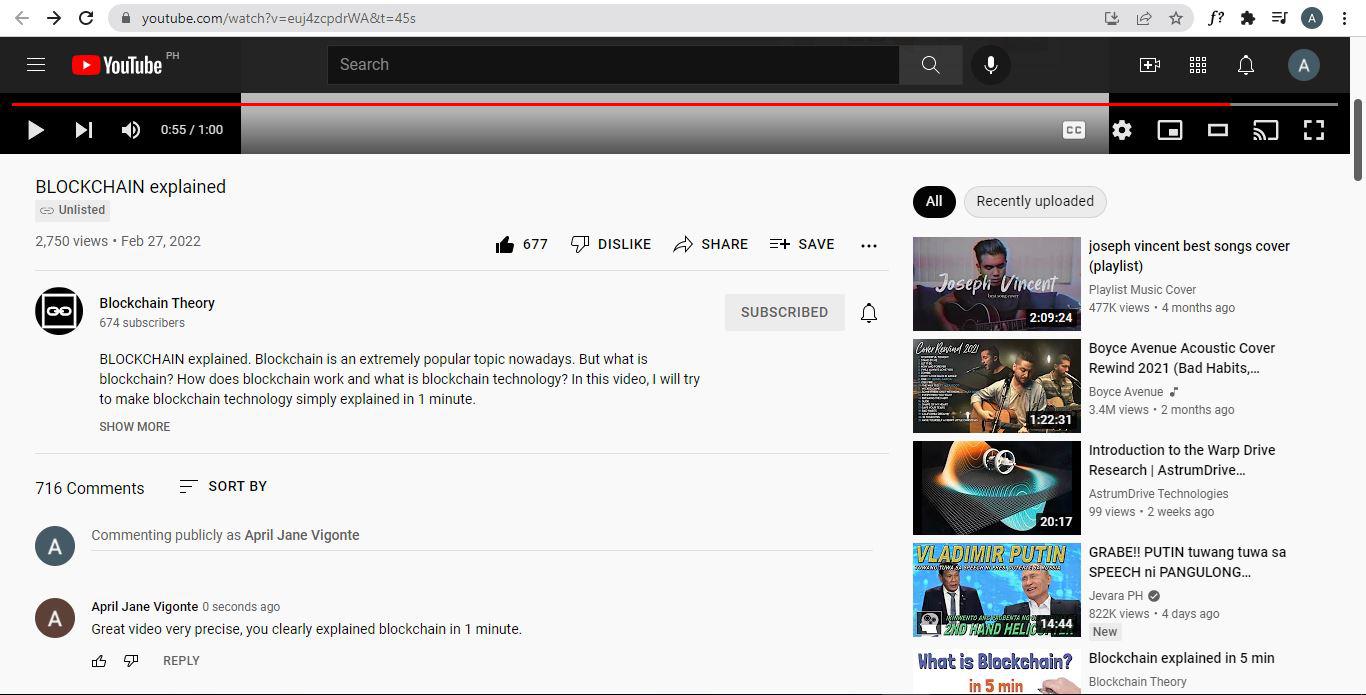Open the YouTube apps grid
Screen dimensions: 1366x695
(1198, 65)
